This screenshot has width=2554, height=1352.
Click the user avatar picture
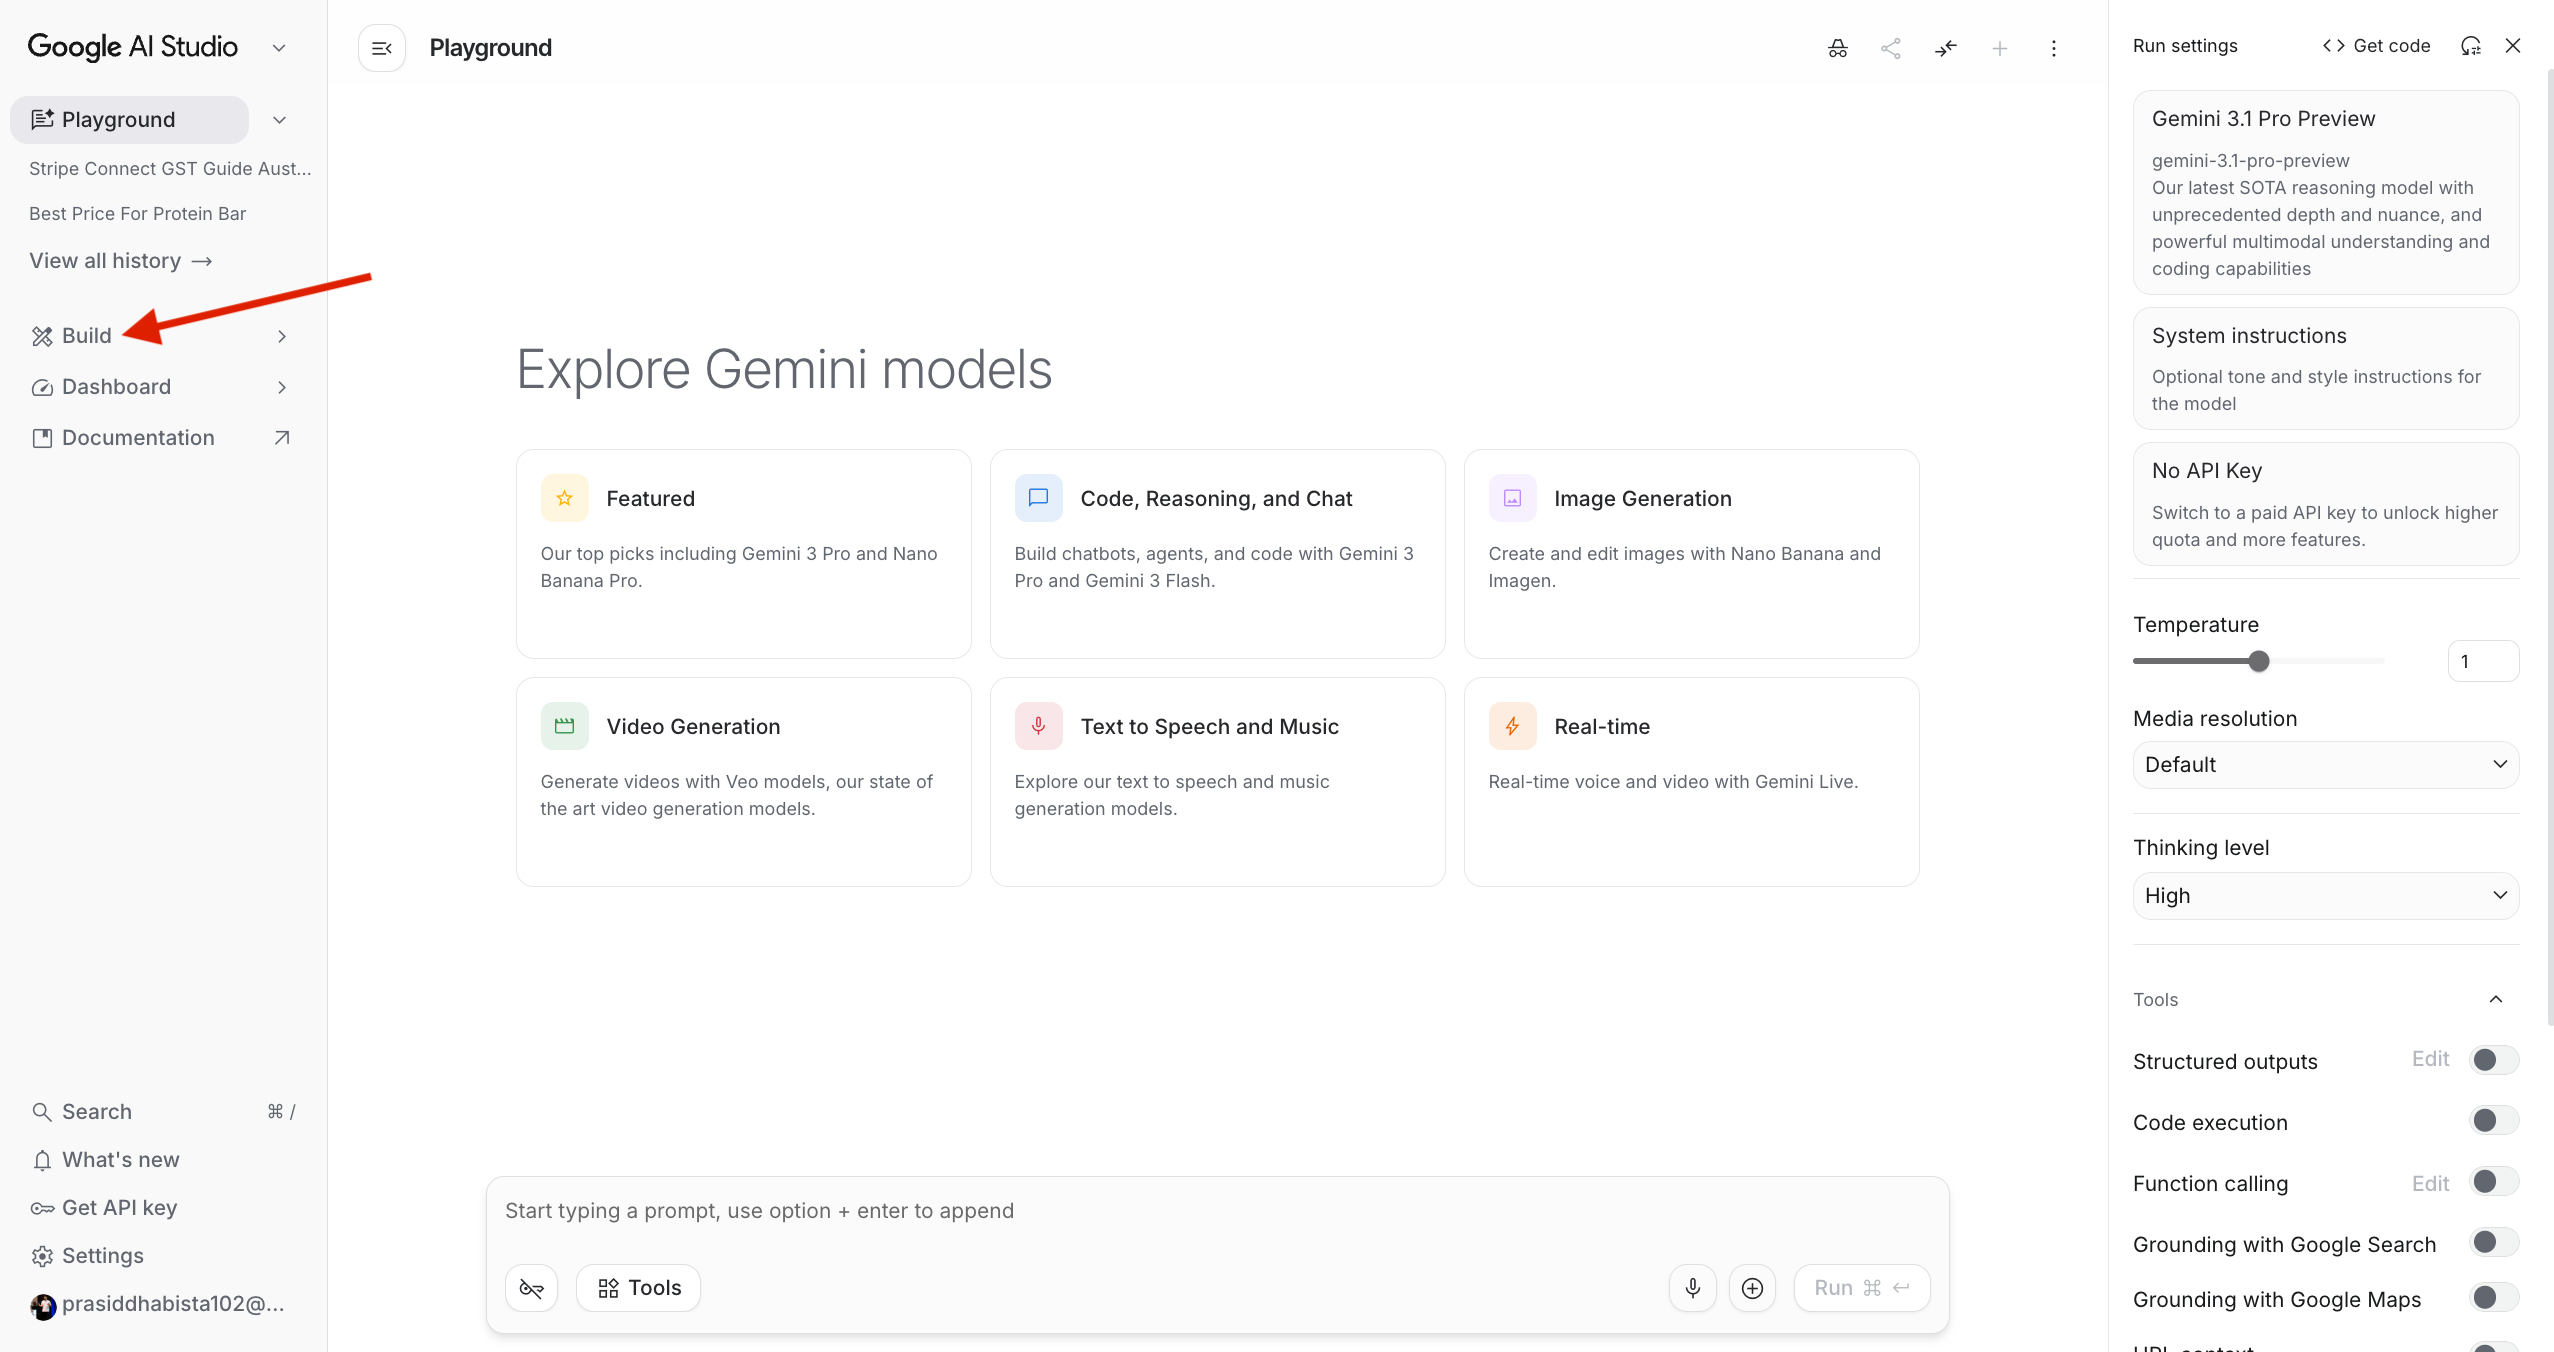point(43,1305)
